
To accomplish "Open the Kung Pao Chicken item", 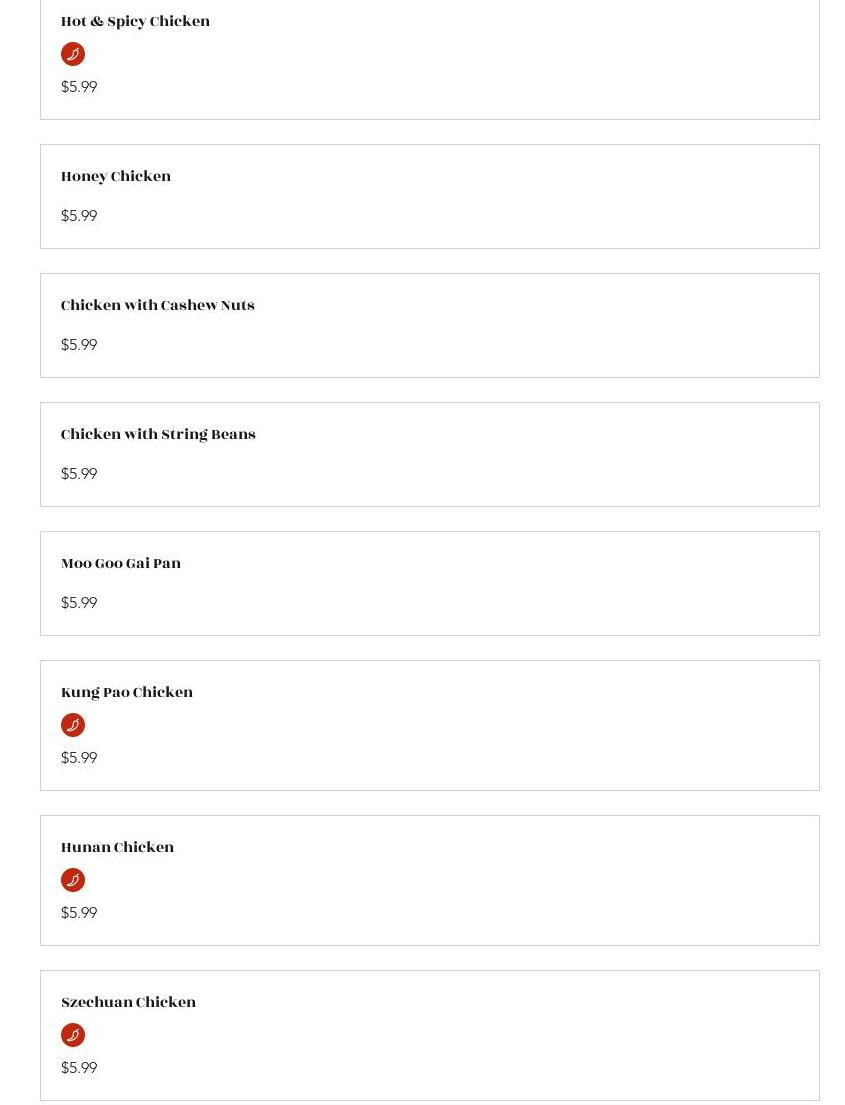I will coord(127,692).
